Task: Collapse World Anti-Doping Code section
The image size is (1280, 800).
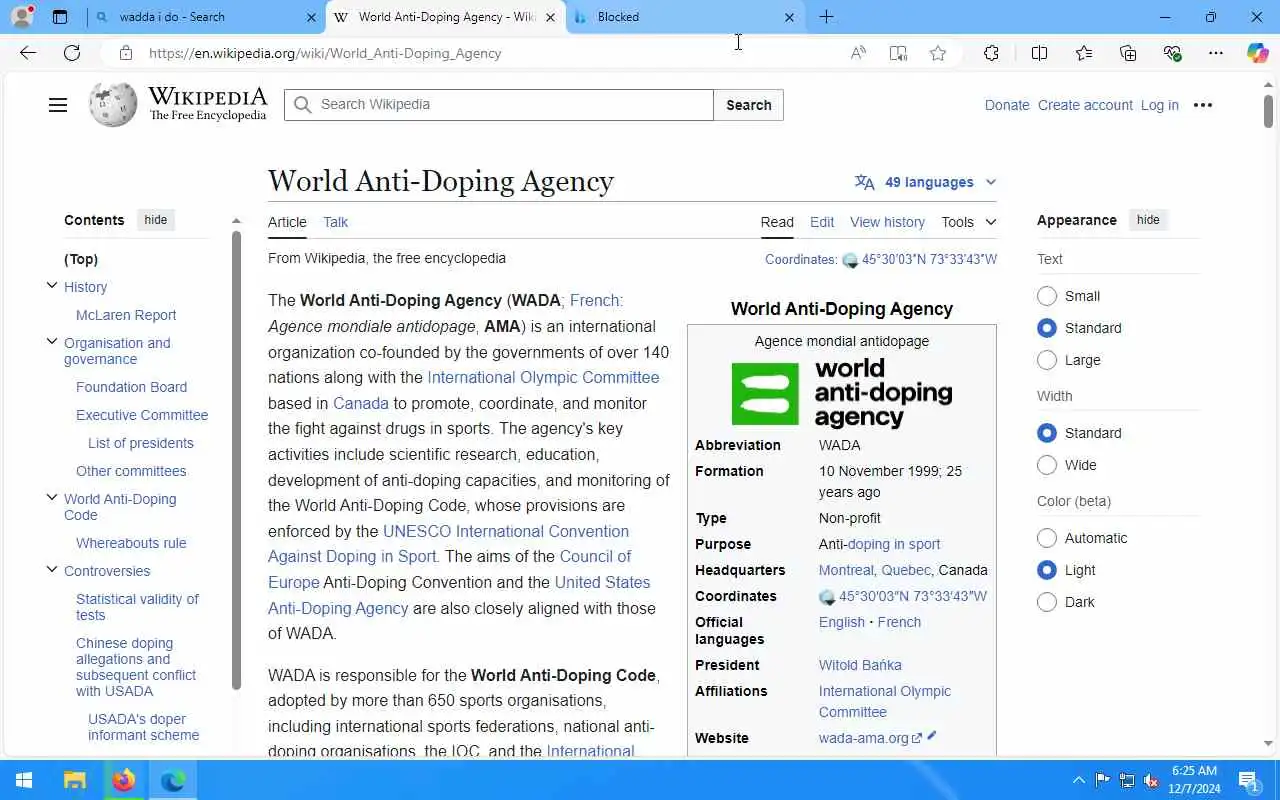Action: click(52, 498)
